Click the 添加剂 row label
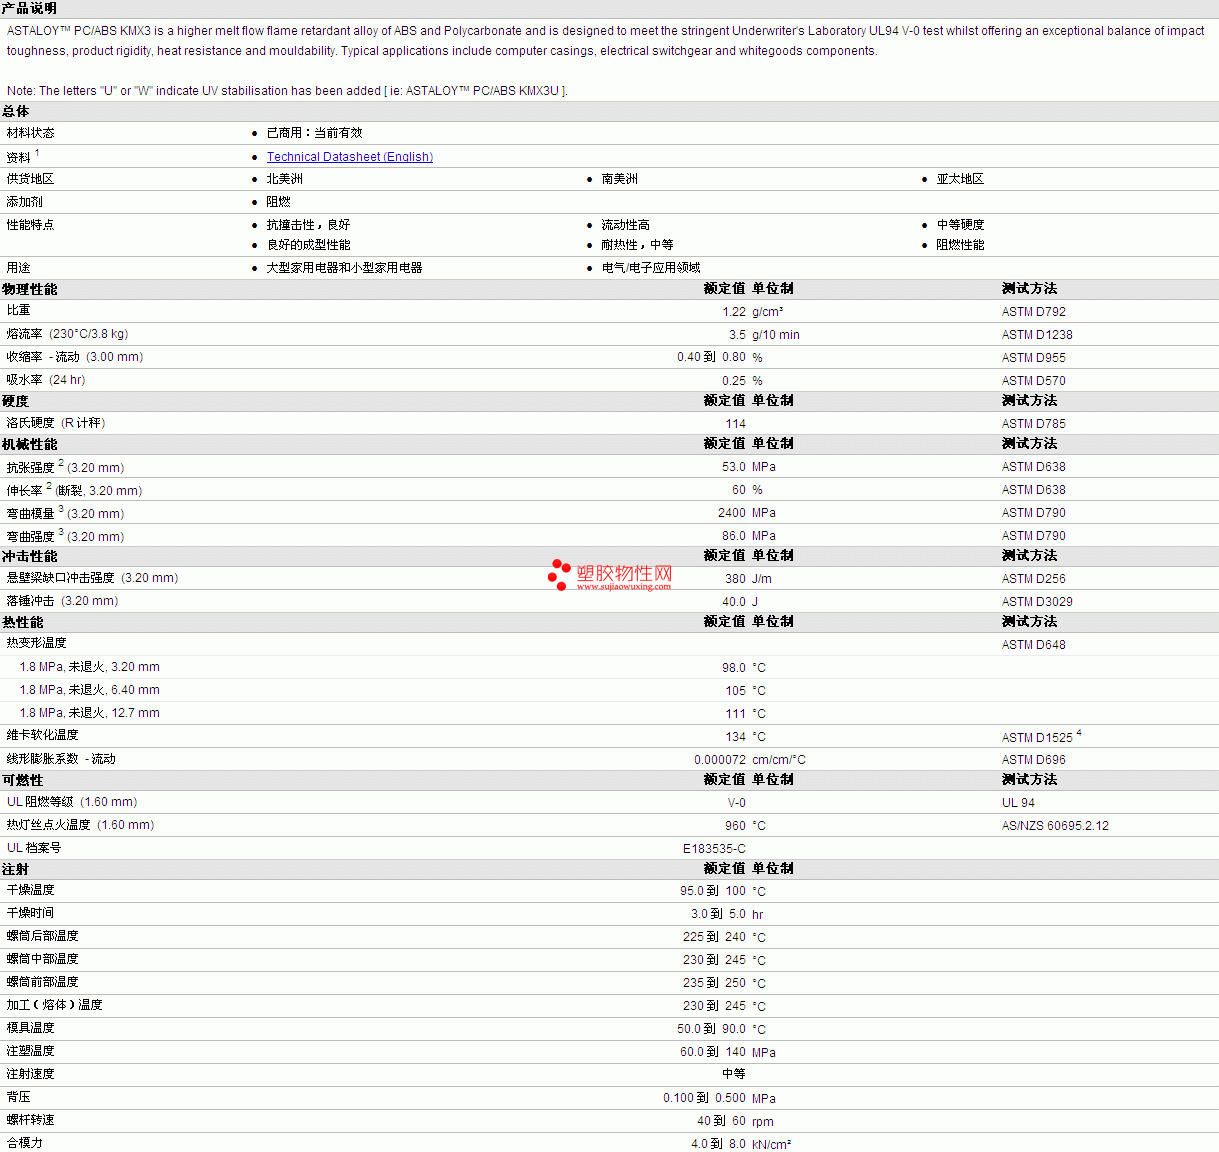1219x1152 pixels. pos(24,202)
